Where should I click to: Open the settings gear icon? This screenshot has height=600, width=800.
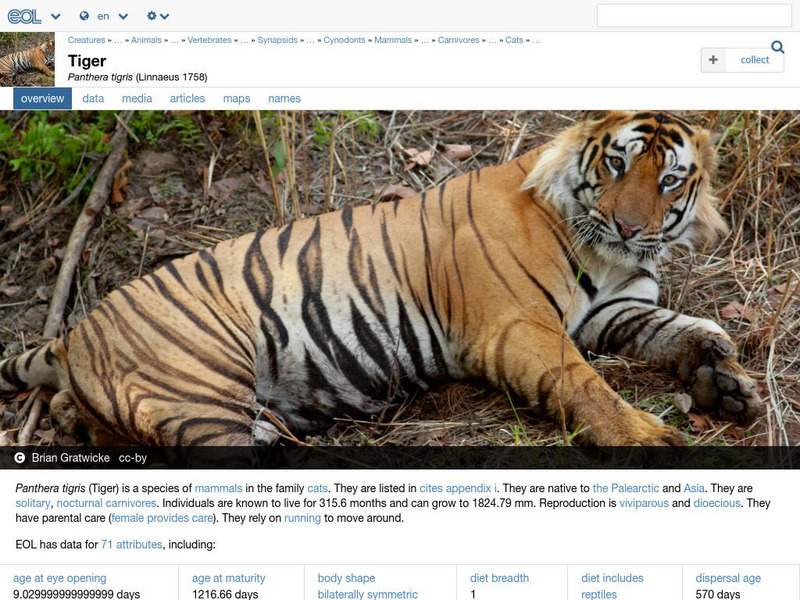[x=152, y=16]
